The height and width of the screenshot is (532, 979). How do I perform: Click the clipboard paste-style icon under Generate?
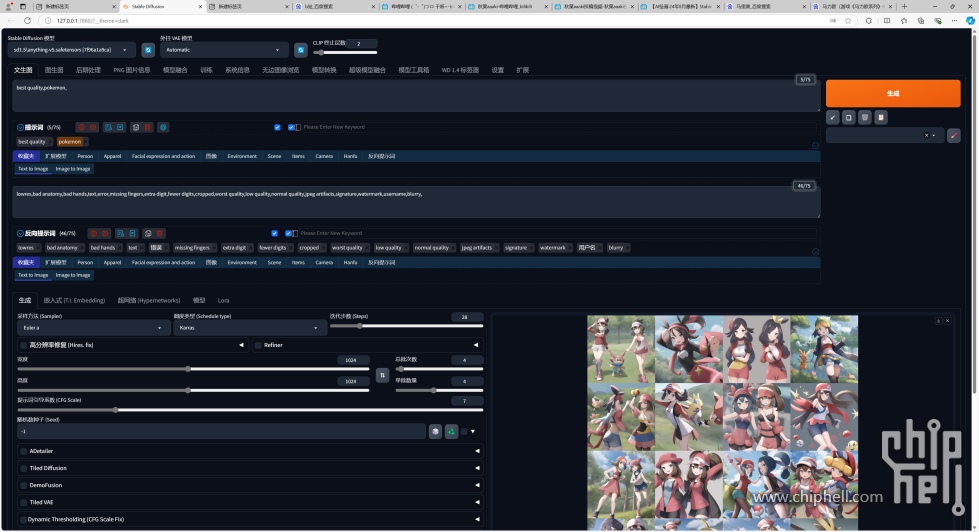pyautogui.click(x=880, y=117)
